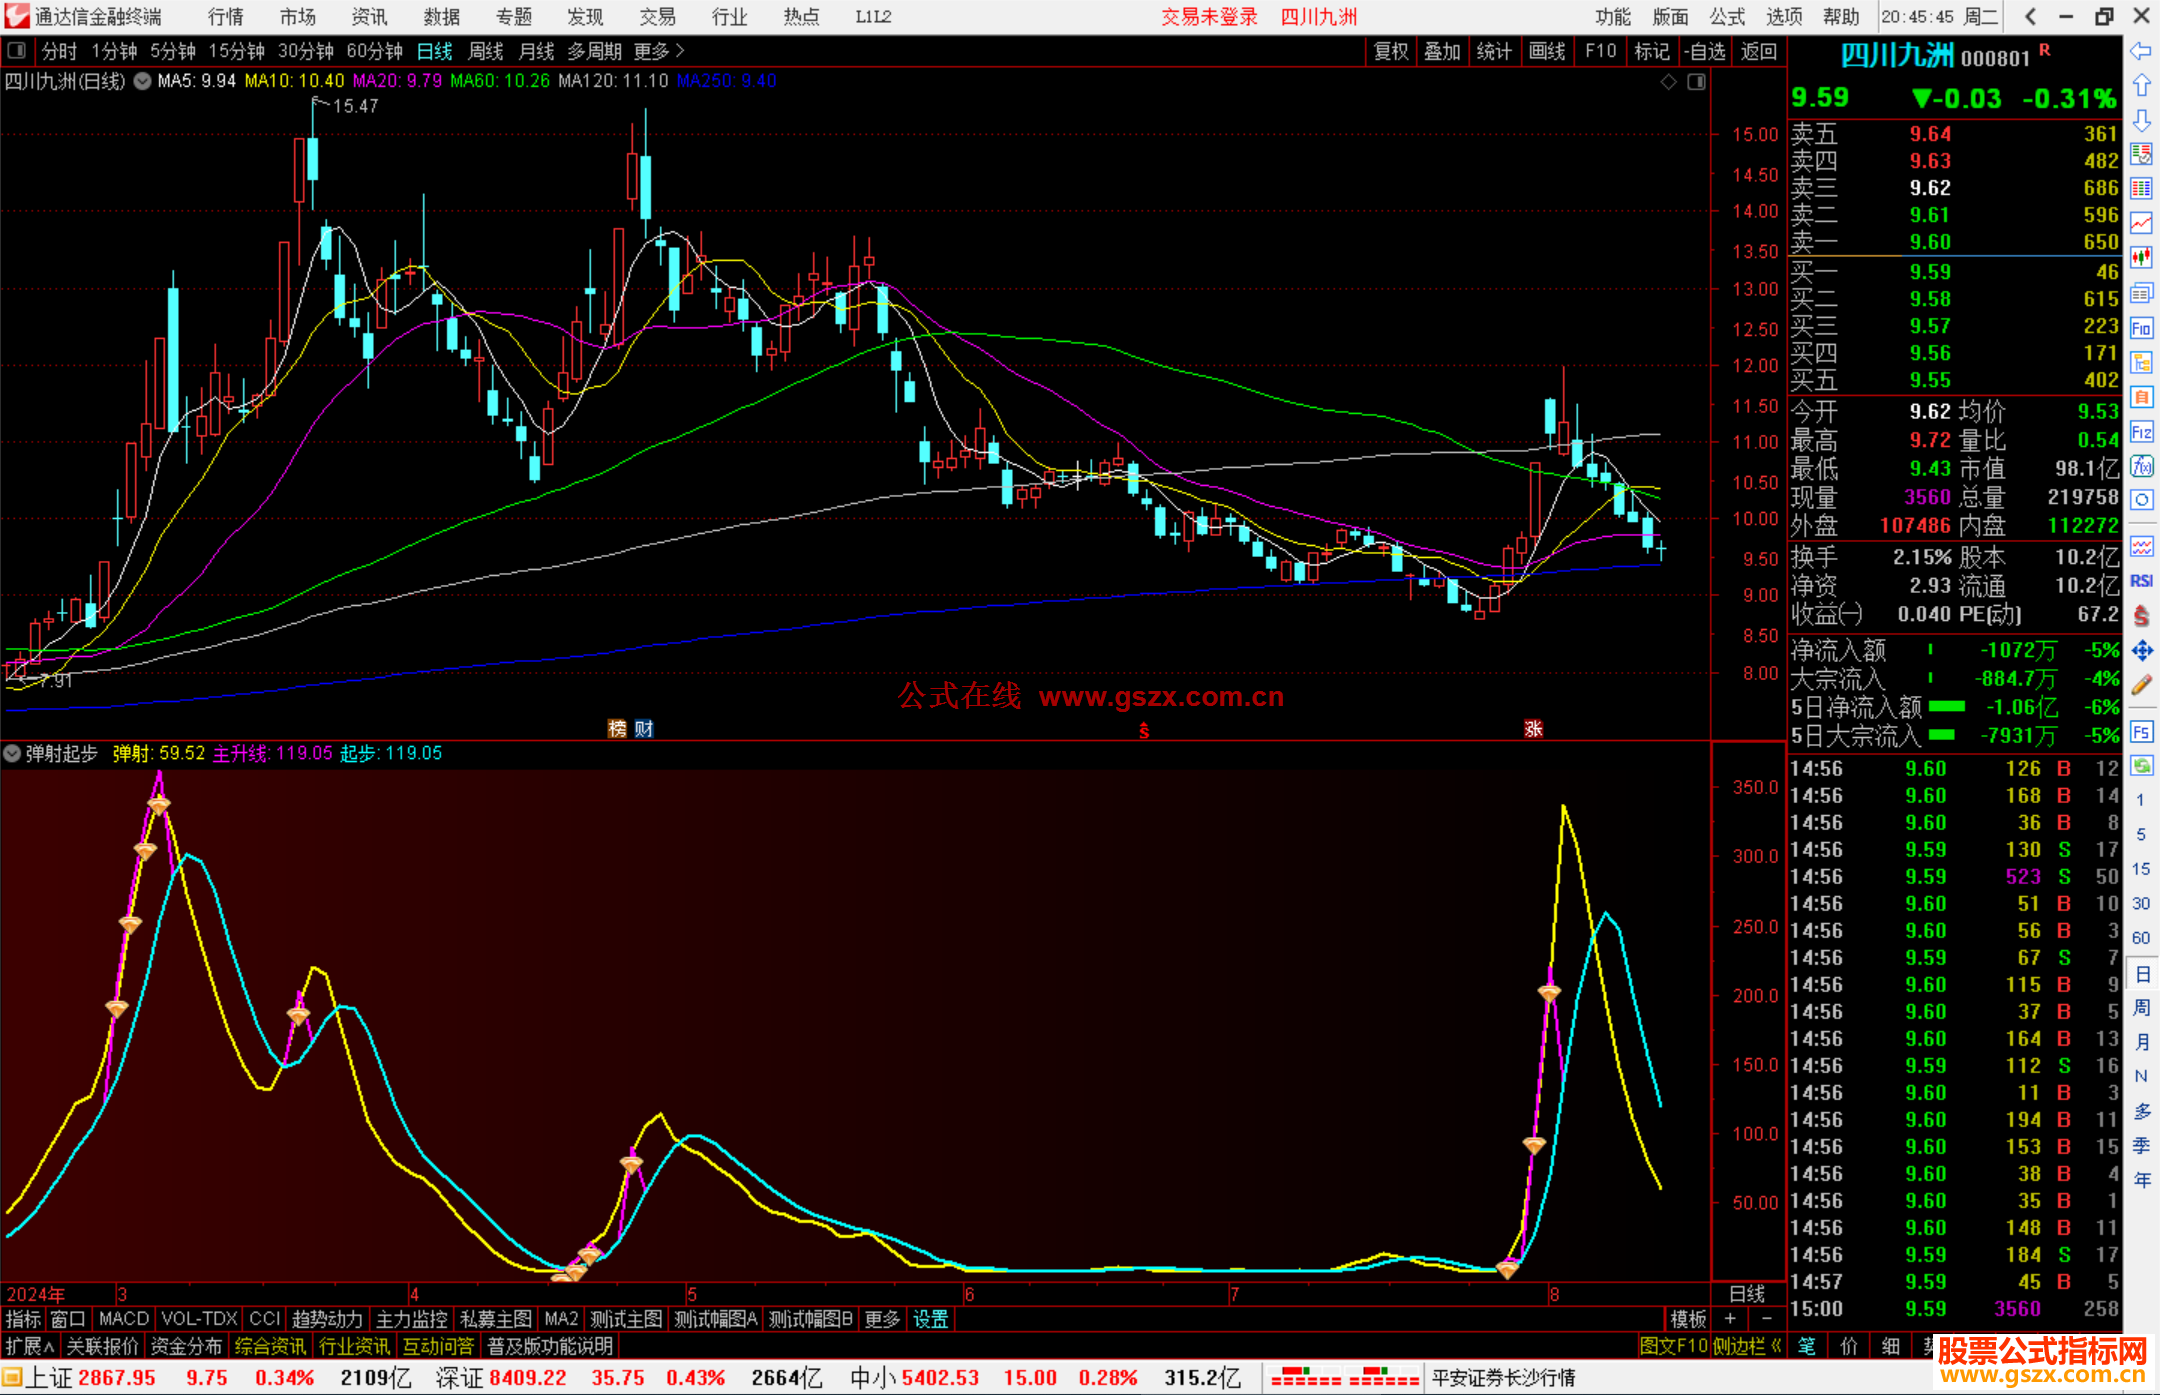
Task: Click the 复权 button
Action: point(1391,51)
